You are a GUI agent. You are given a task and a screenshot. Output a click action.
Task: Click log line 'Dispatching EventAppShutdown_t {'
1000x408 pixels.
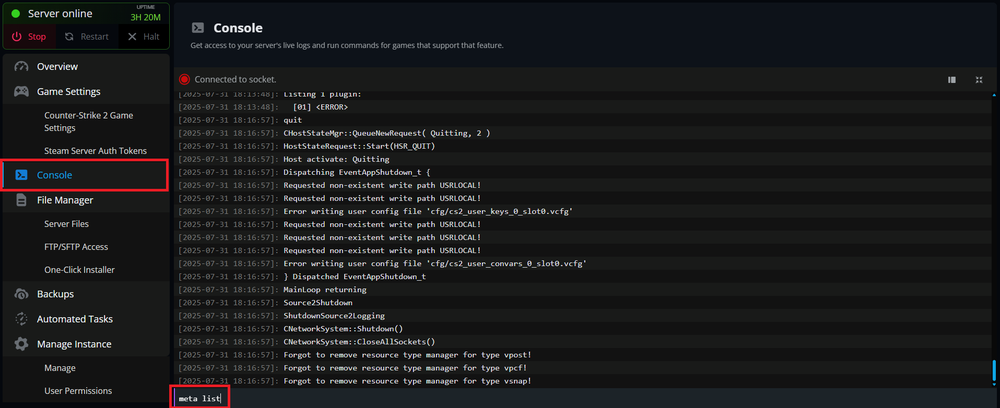point(357,172)
